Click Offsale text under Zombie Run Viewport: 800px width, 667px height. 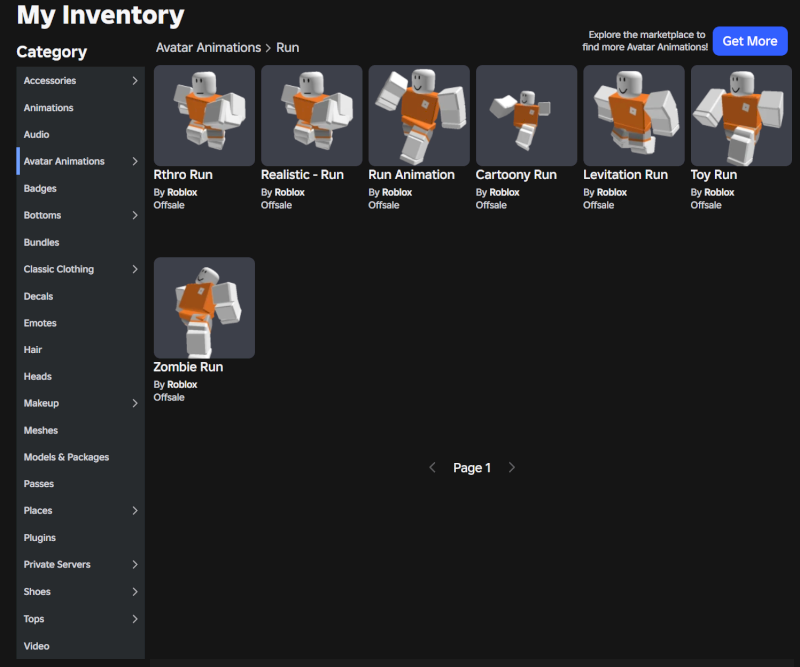169,397
